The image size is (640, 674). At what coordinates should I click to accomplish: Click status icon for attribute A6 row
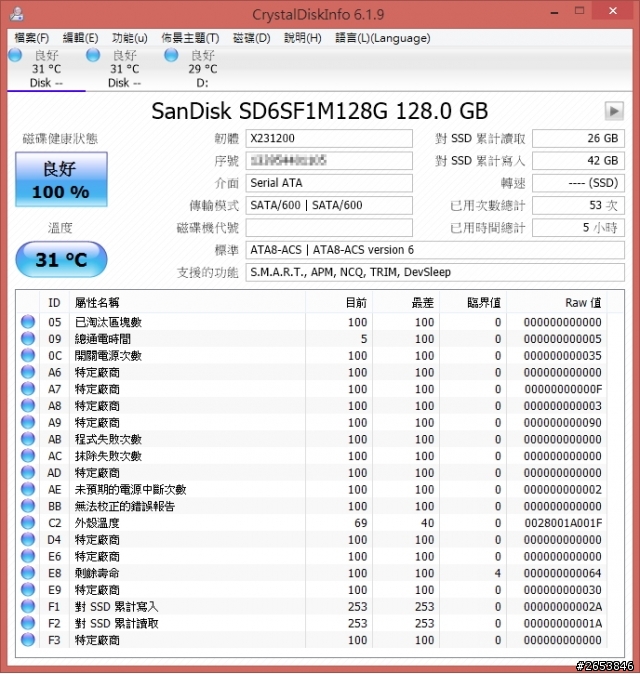coord(28,372)
